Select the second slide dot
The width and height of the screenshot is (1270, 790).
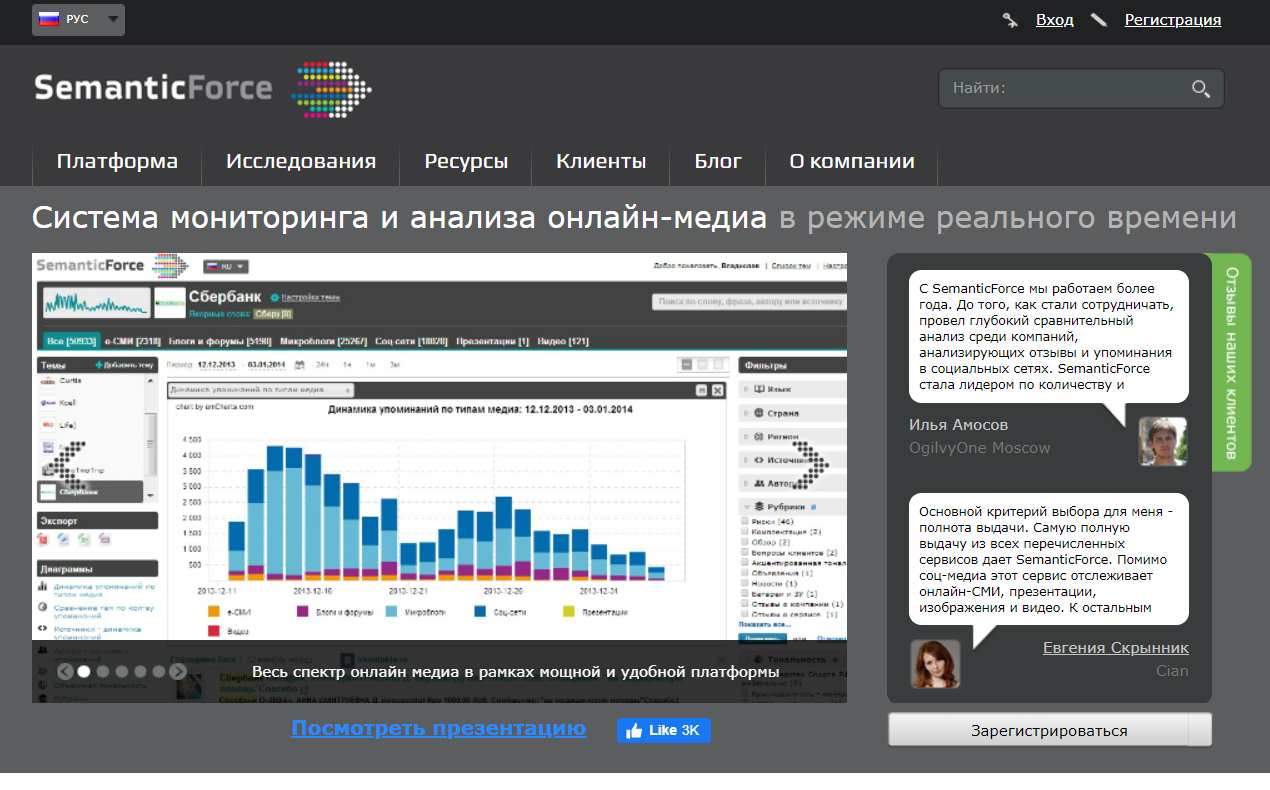coord(103,672)
